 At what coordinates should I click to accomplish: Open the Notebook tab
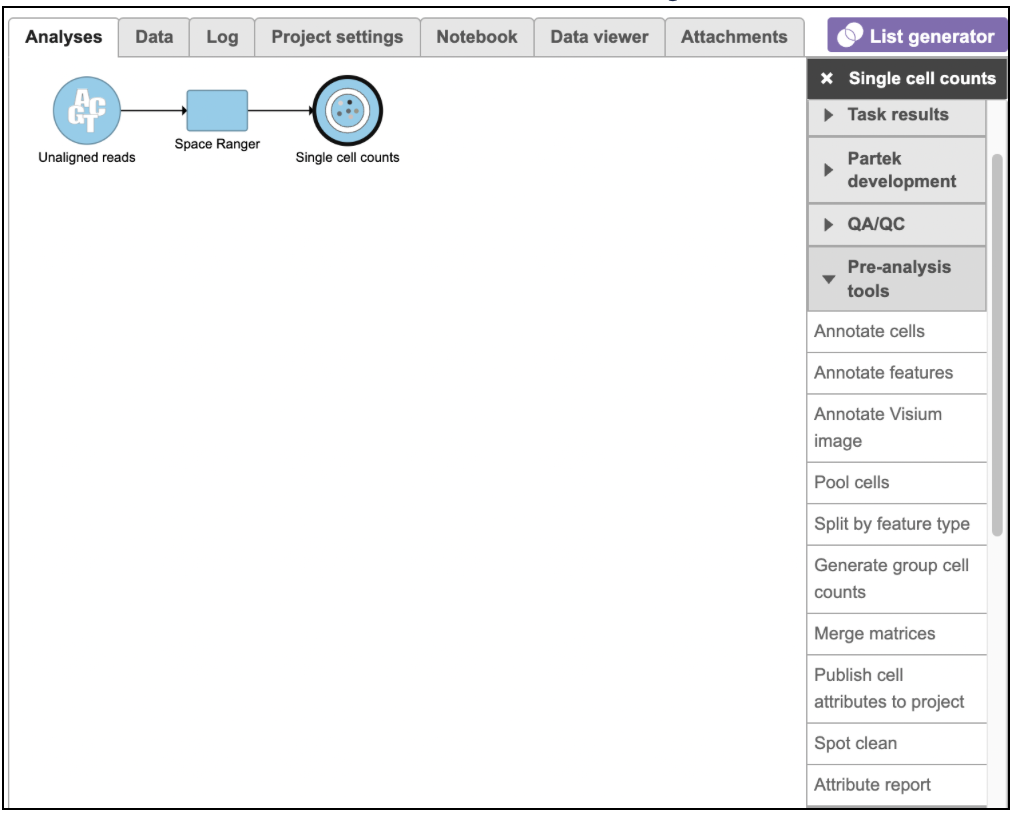tap(477, 37)
